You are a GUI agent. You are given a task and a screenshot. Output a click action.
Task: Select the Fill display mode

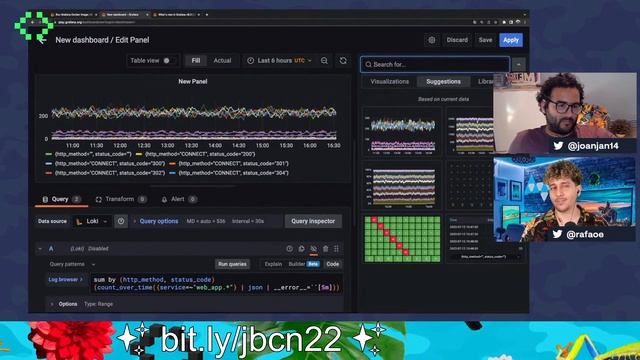coord(196,61)
